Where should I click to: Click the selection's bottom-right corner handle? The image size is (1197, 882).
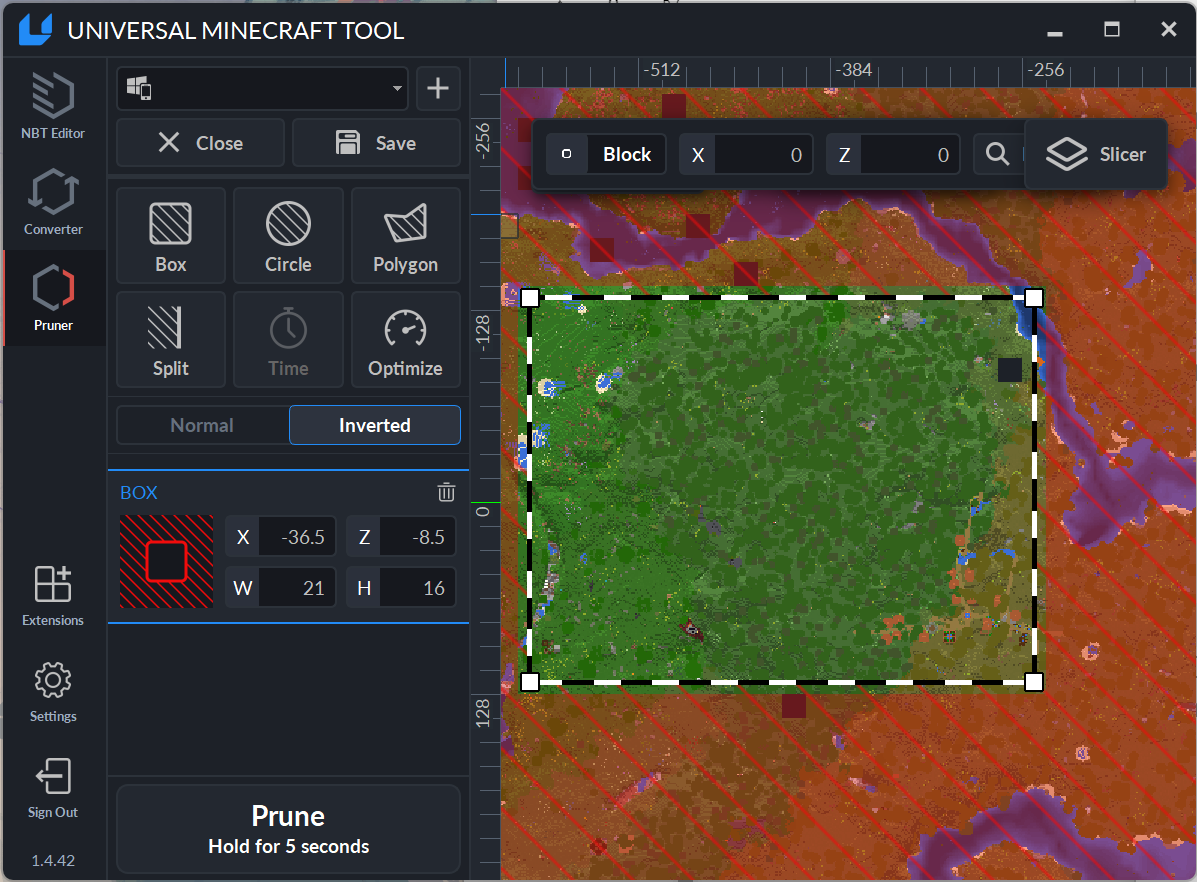click(1034, 682)
